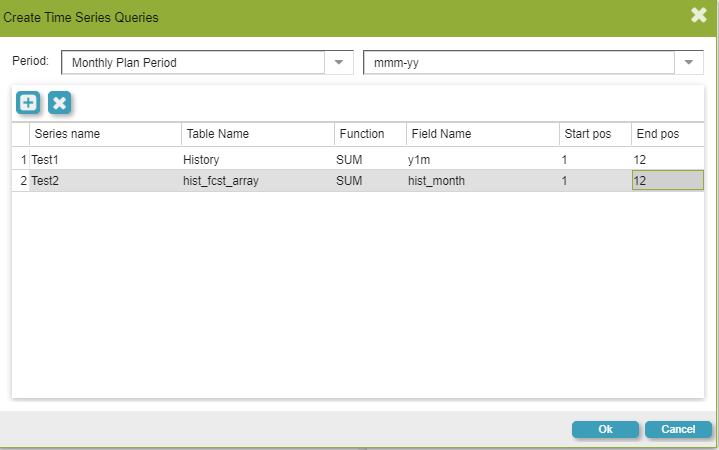Image resolution: width=719 pixels, height=450 pixels.
Task: Close the Create Time Series Queries dialog
Action: (x=699, y=15)
